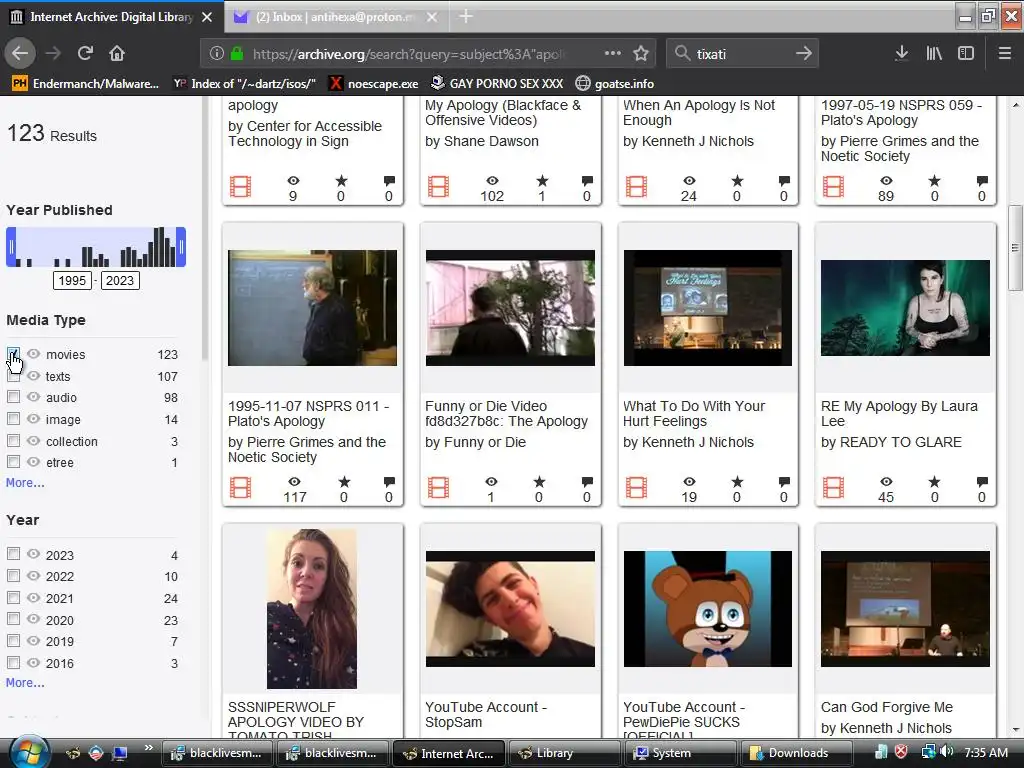
Task: Bookmark this page with the star icon
Action: point(641,54)
